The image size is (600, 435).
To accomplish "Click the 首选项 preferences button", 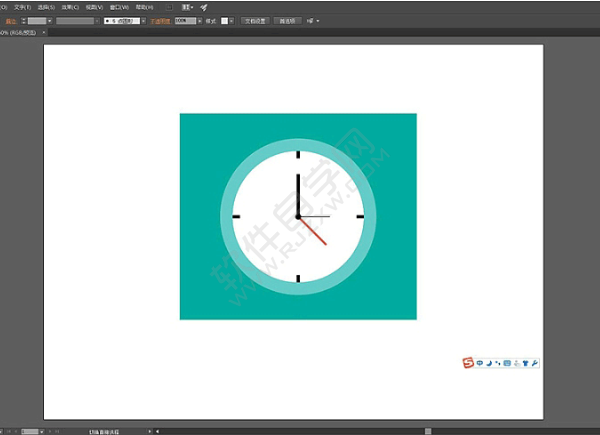I will 287,21.
